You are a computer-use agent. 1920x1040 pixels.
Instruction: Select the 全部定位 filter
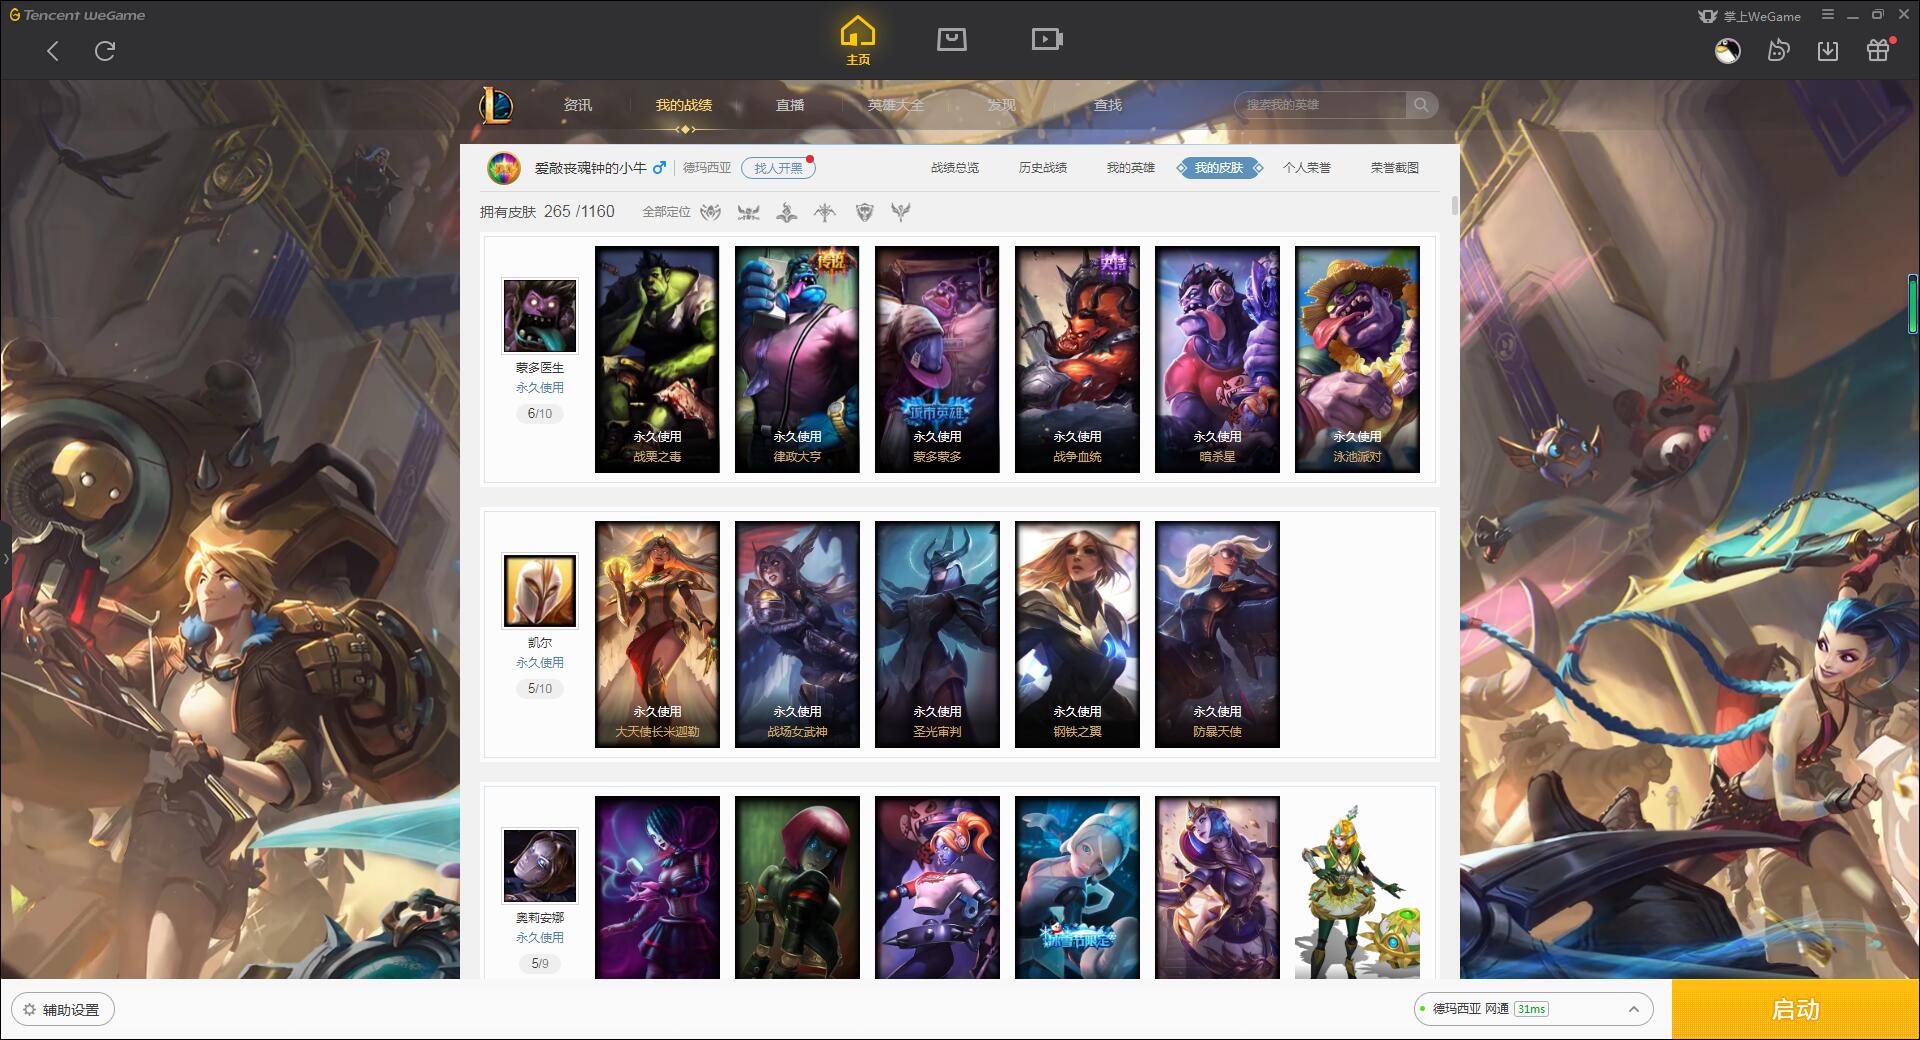click(x=667, y=212)
